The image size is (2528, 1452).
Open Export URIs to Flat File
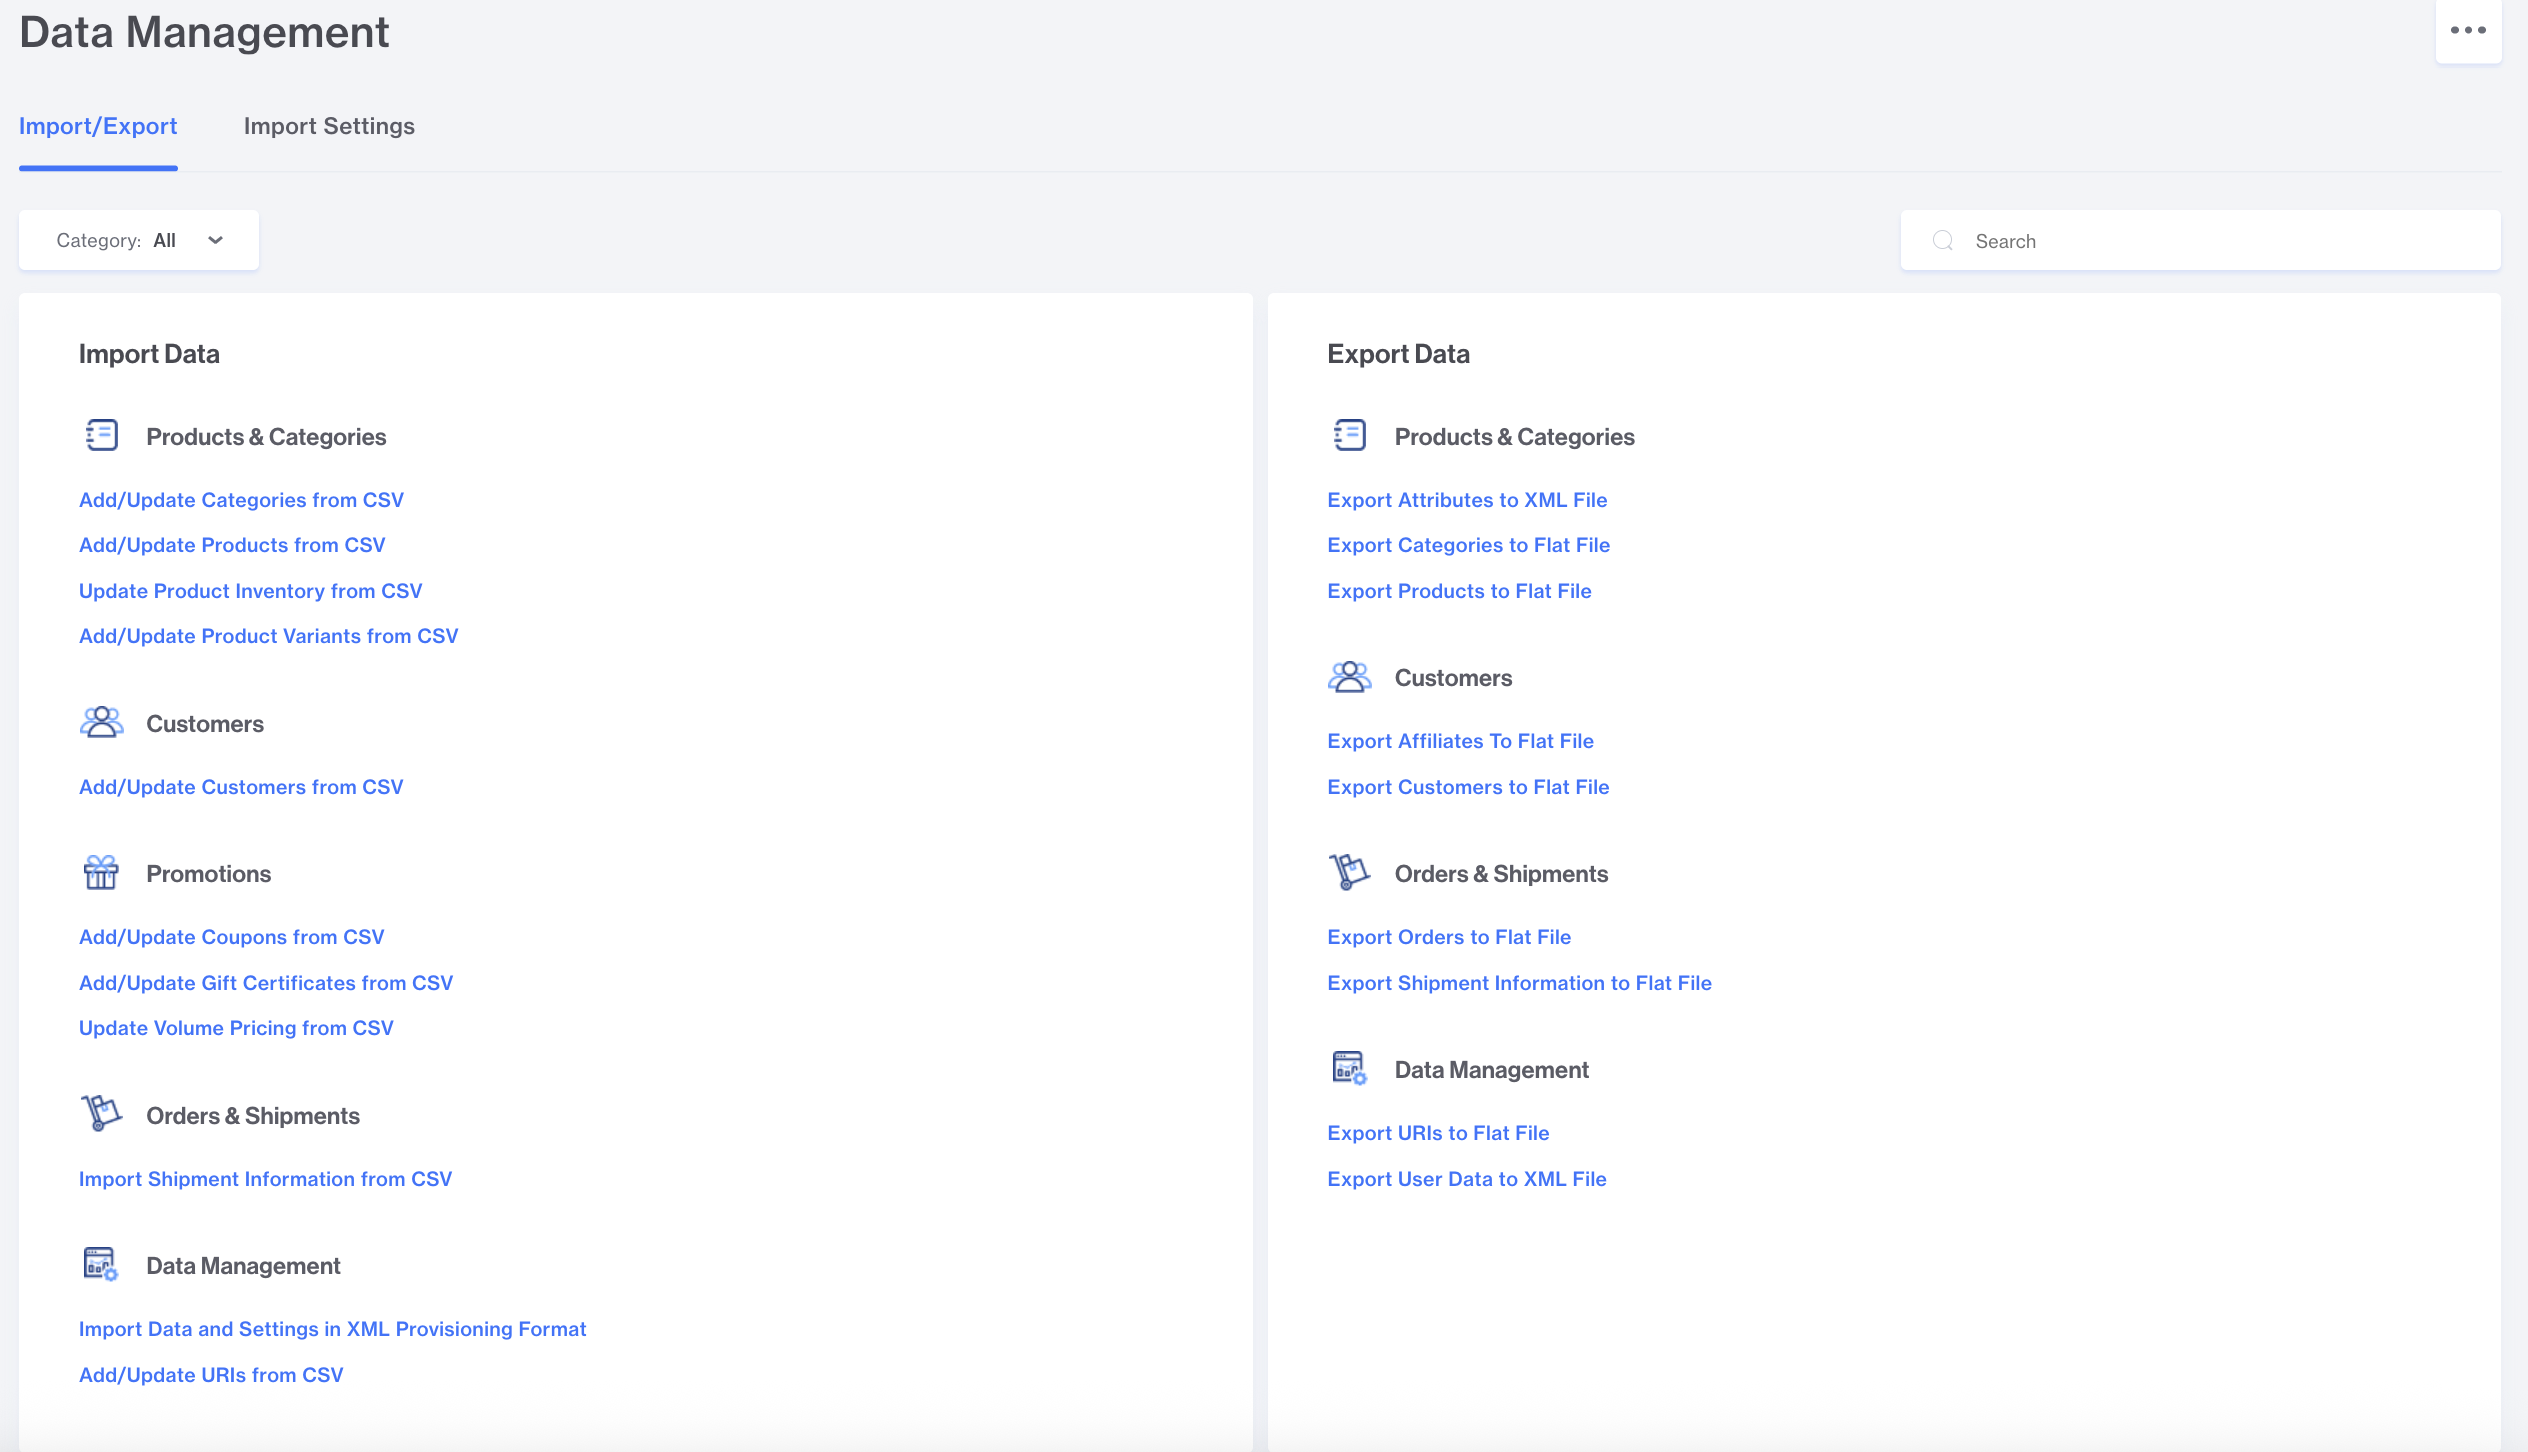click(x=1438, y=1133)
